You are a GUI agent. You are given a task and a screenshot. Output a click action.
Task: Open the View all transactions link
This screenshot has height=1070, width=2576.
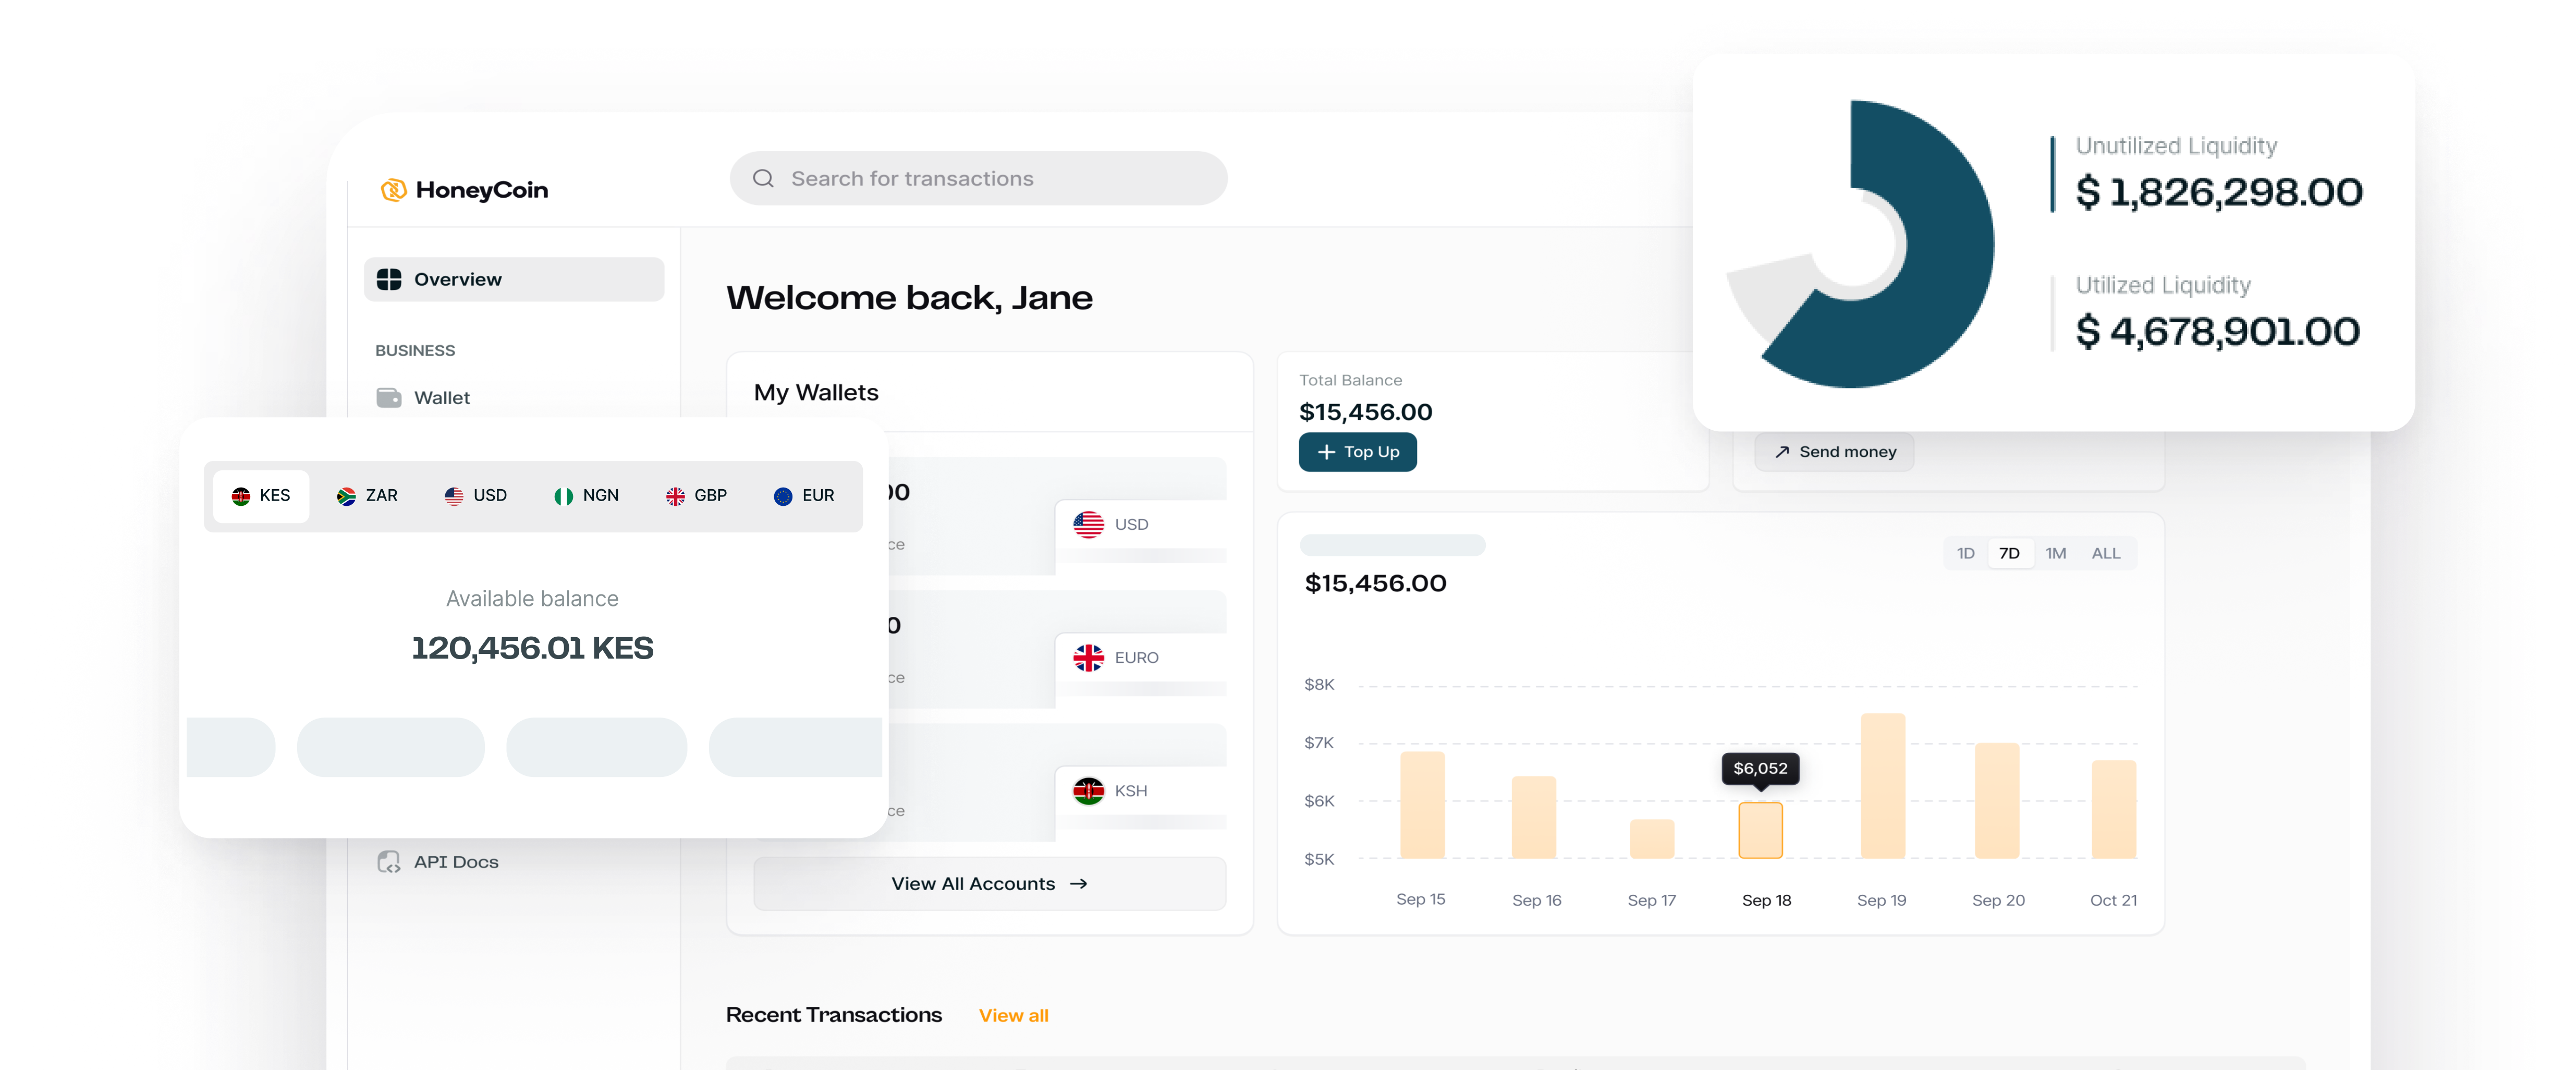pyautogui.click(x=1013, y=1016)
